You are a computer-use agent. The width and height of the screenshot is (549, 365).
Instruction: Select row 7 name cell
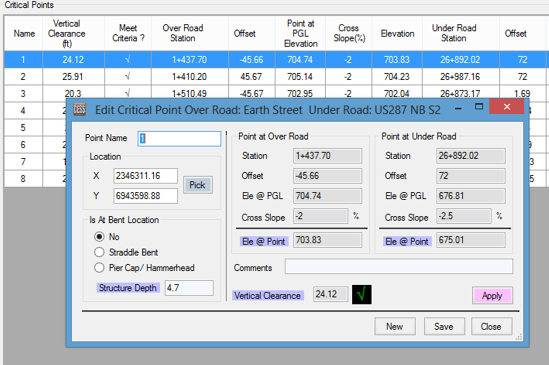pos(23,161)
